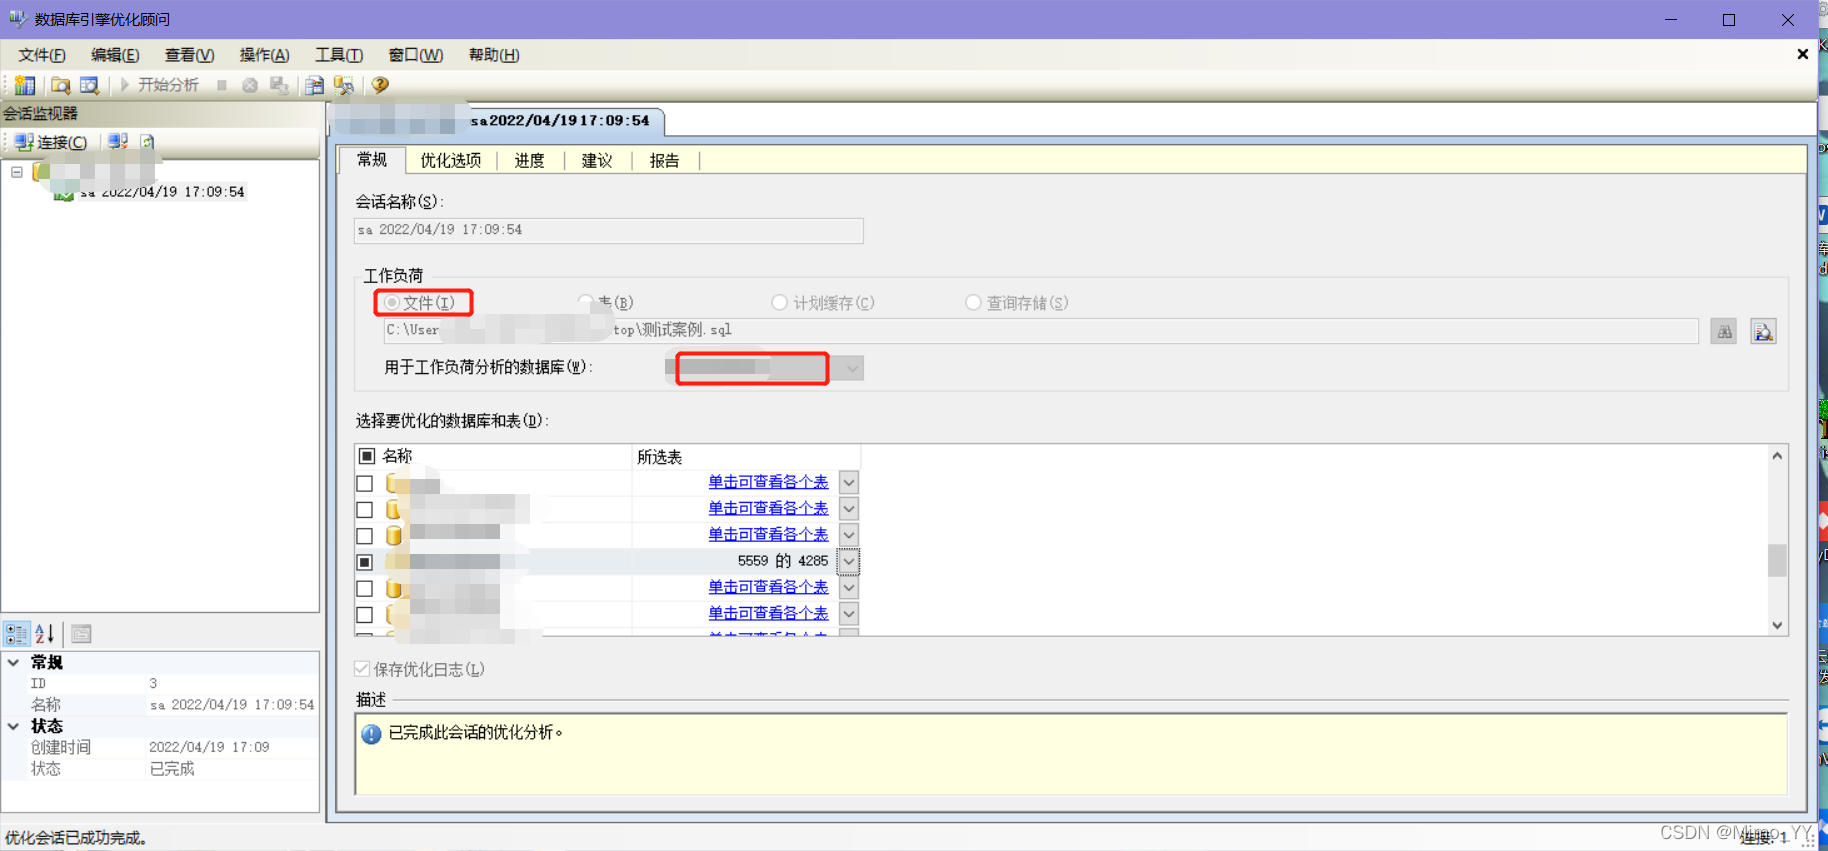Open the 查看(V) menu
This screenshot has height=851, width=1828.
pyautogui.click(x=189, y=55)
